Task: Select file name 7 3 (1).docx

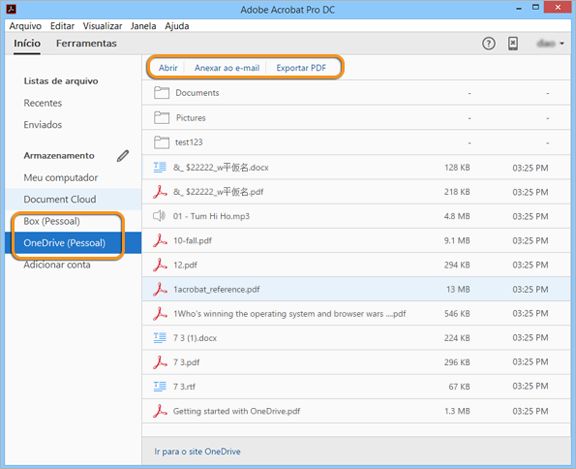Action: [x=195, y=338]
